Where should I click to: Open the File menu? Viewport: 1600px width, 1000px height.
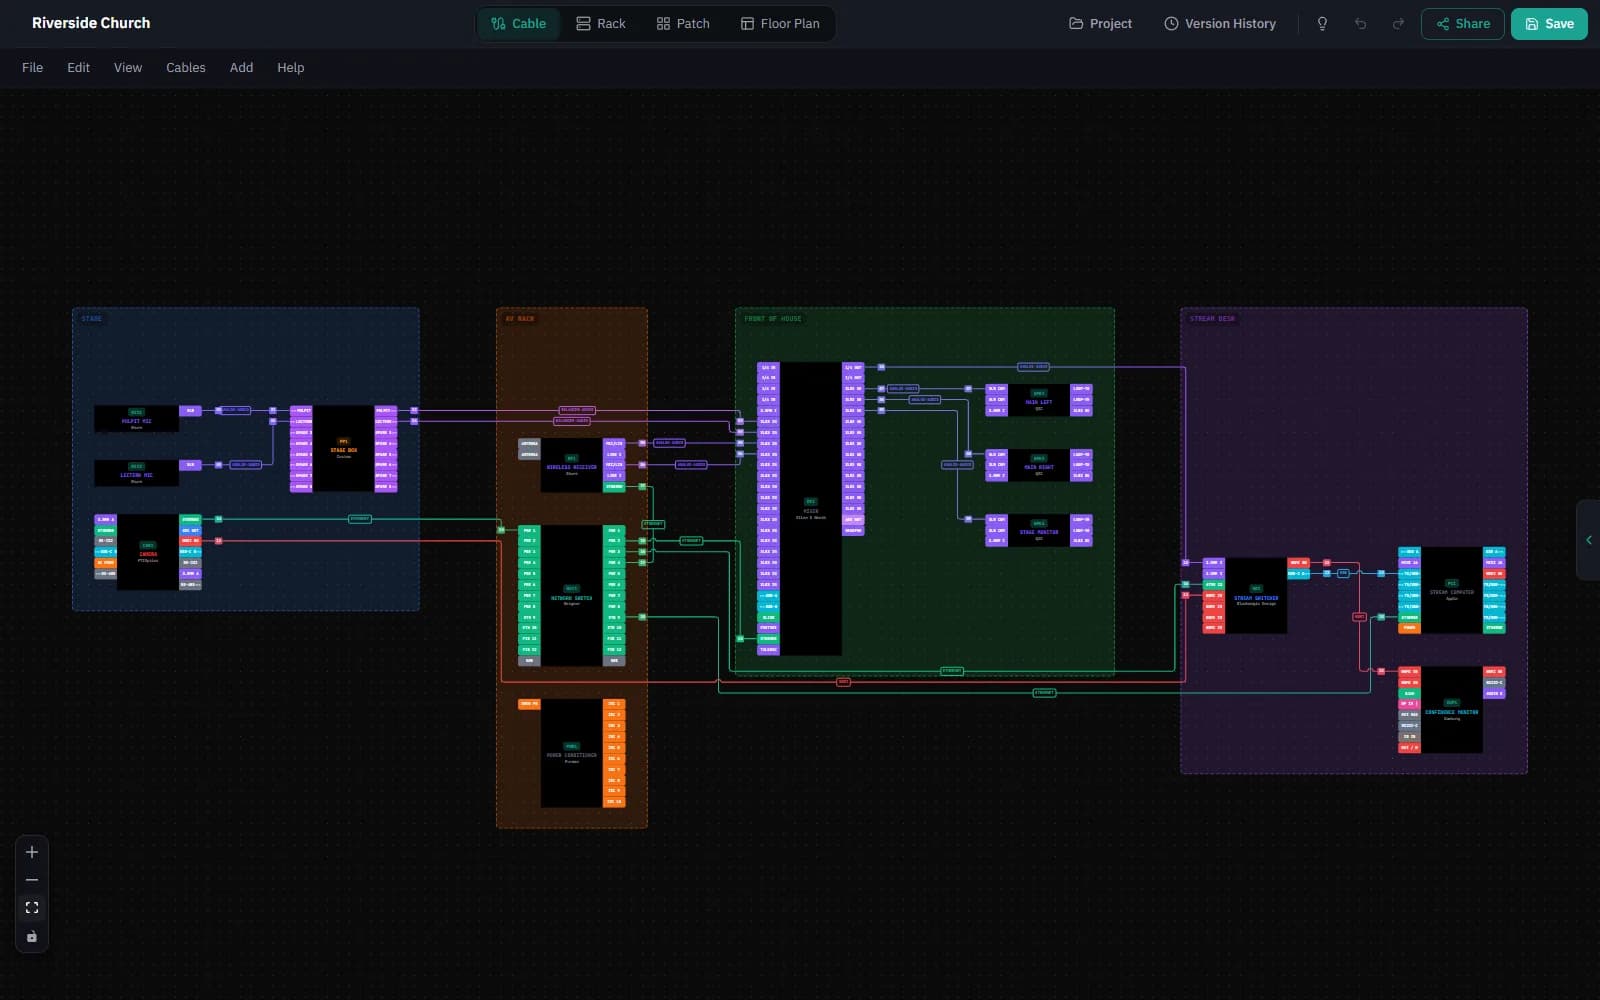(x=33, y=68)
